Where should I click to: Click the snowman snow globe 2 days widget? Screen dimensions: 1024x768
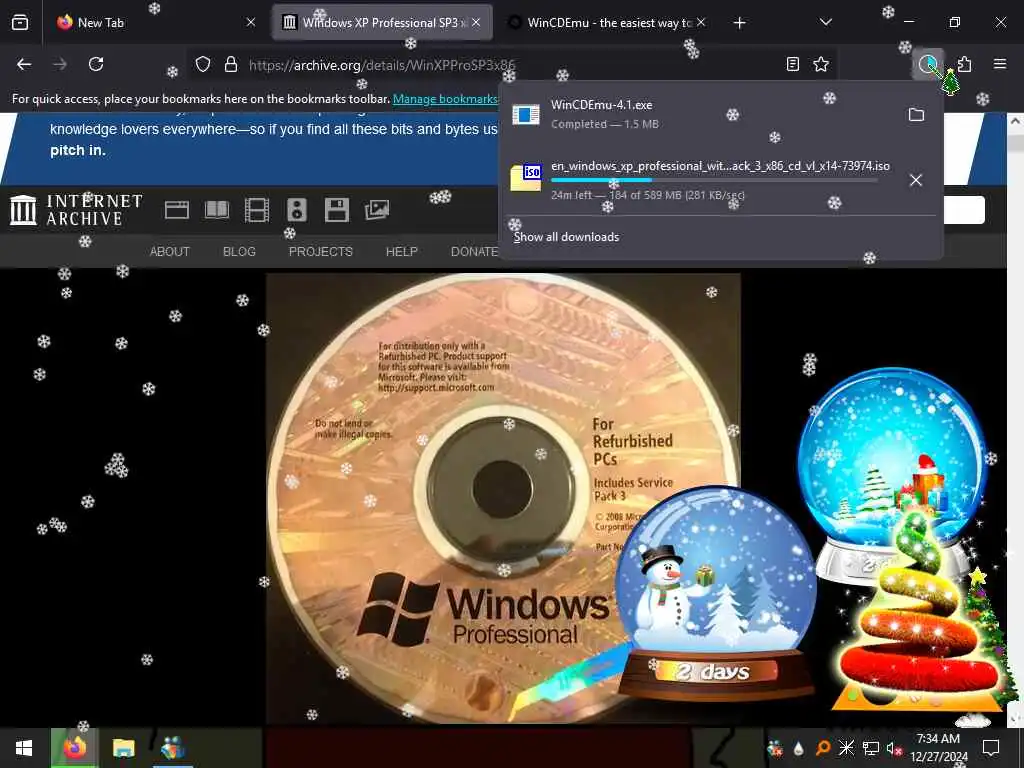(x=716, y=593)
